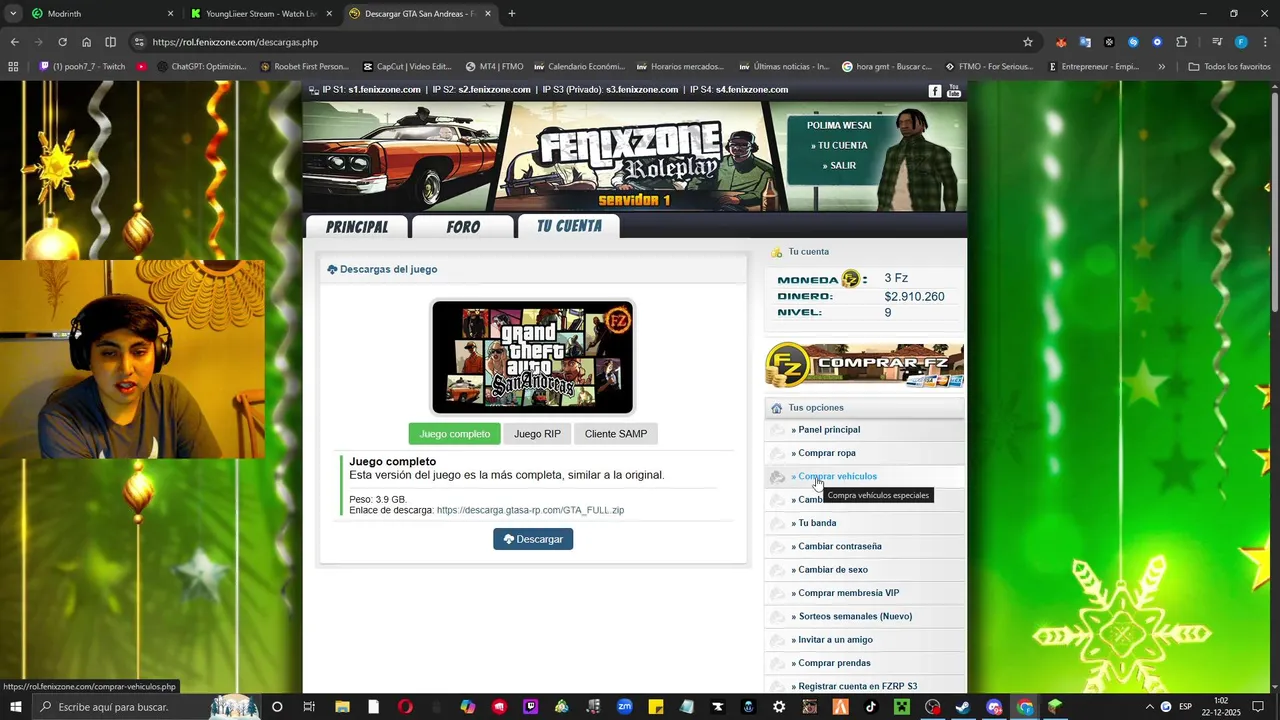The width and height of the screenshot is (1280, 720).
Task: Open the apps grid in bookmarks bar
Action: coord(13,67)
